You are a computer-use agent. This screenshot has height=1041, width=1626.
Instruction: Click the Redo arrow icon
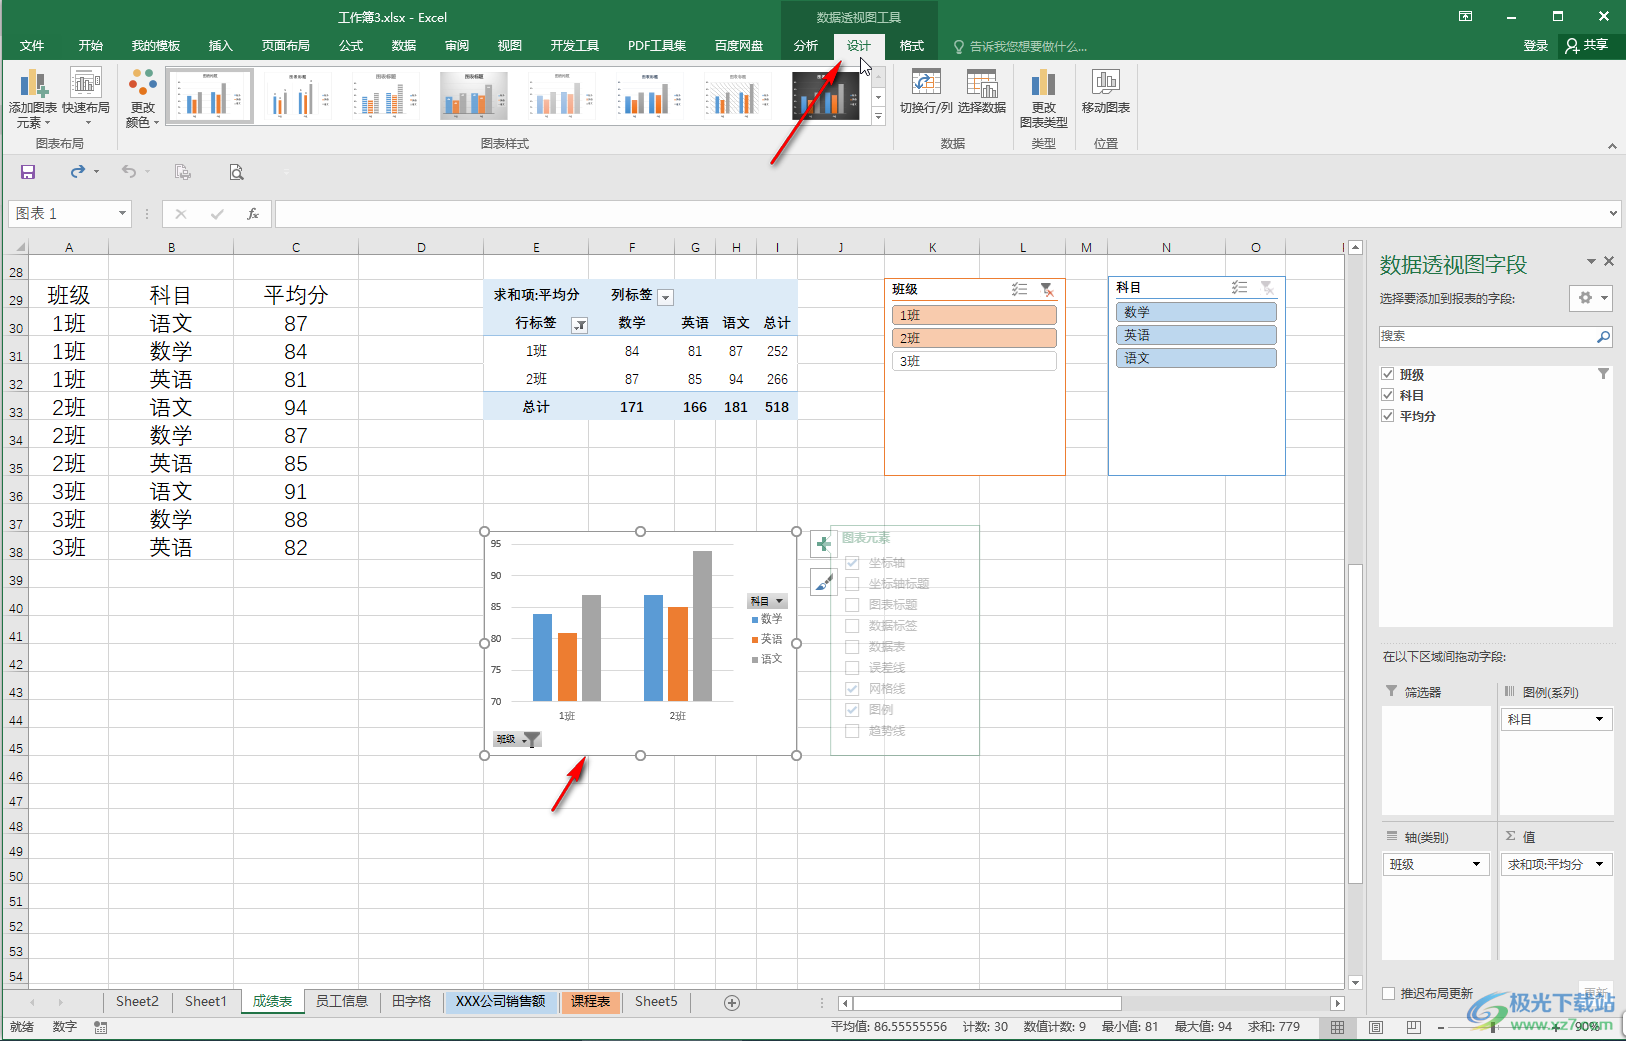coord(77,172)
